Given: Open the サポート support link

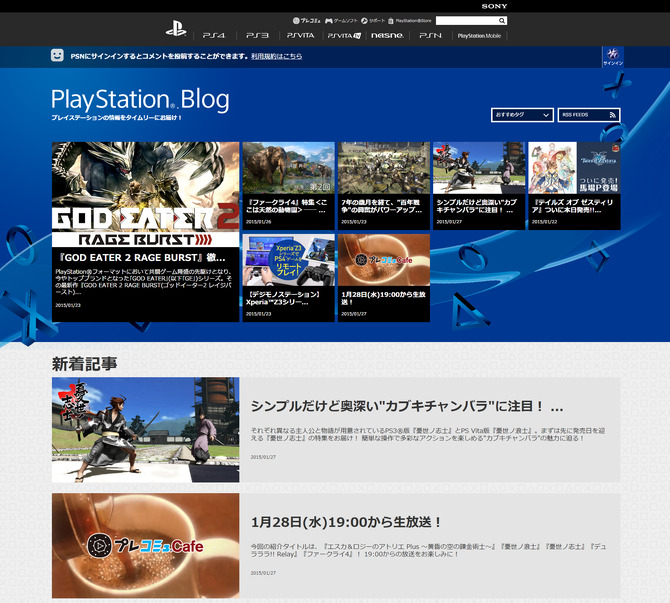Looking at the screenshot, I should coord(373,21).
